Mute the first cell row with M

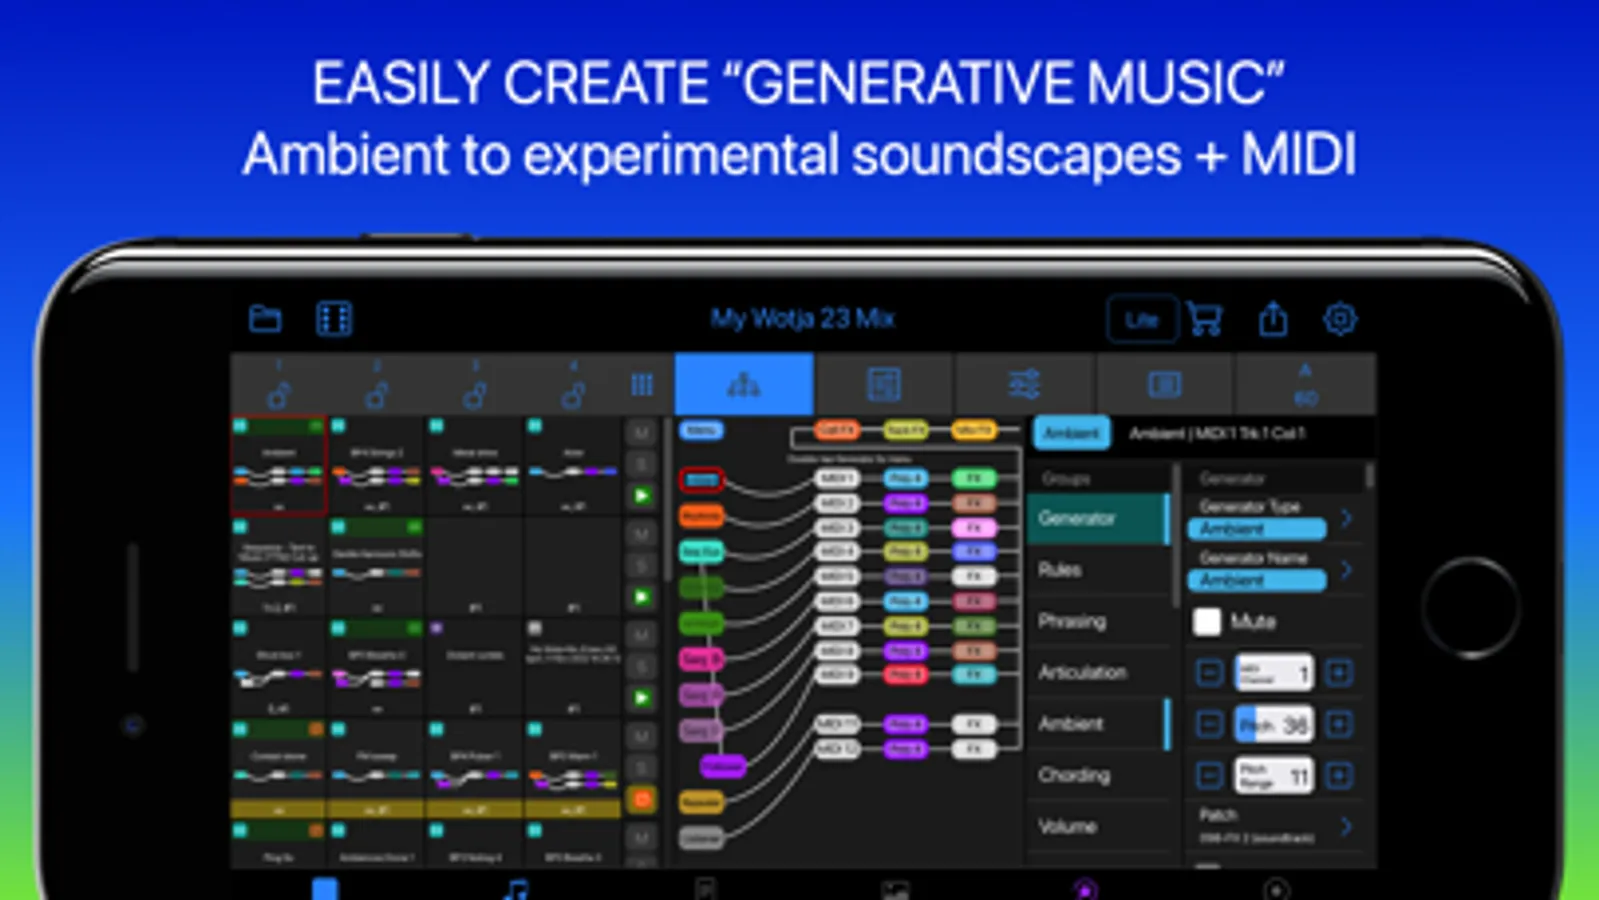point(642,433)
